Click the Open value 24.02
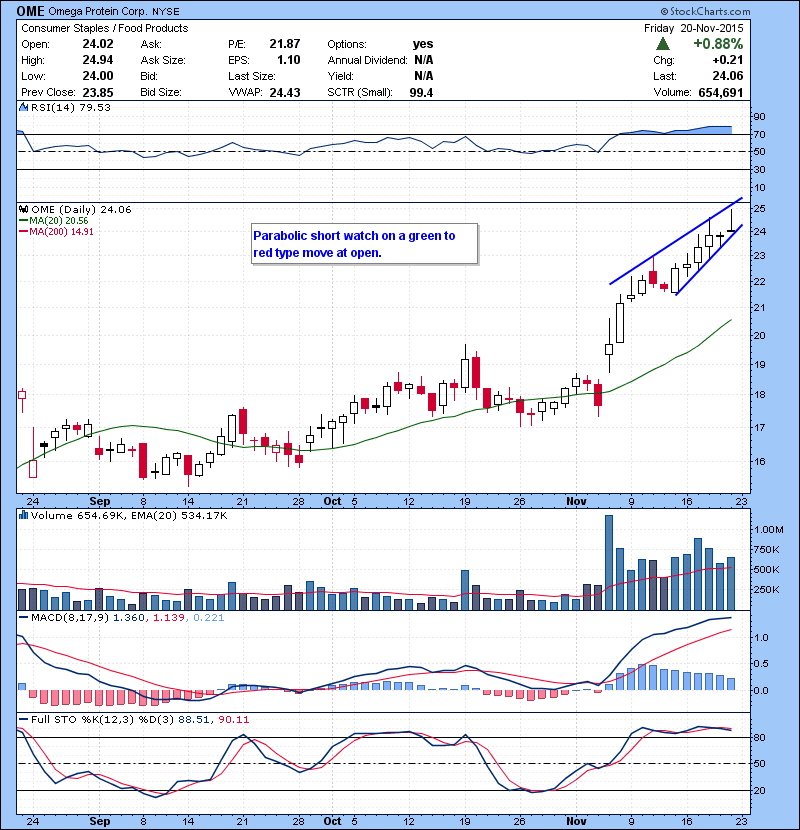The height and width of the screenshot is (830, 800). pyautogui.click(x=98, y=44)
